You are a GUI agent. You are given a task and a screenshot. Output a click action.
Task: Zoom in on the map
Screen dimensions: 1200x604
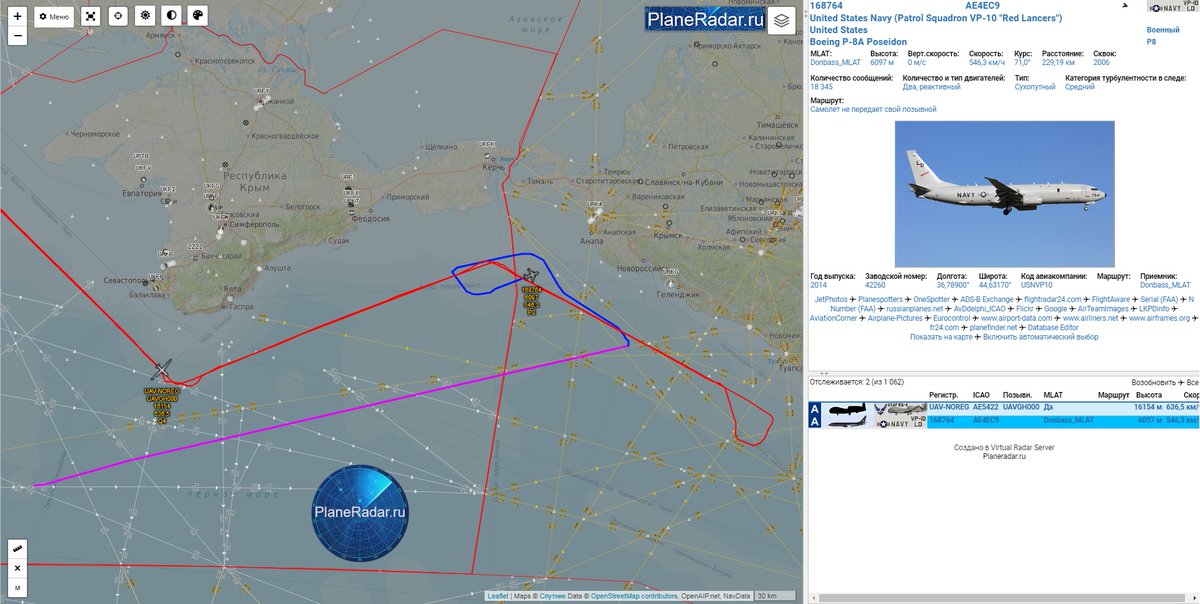tap(17, 16)
